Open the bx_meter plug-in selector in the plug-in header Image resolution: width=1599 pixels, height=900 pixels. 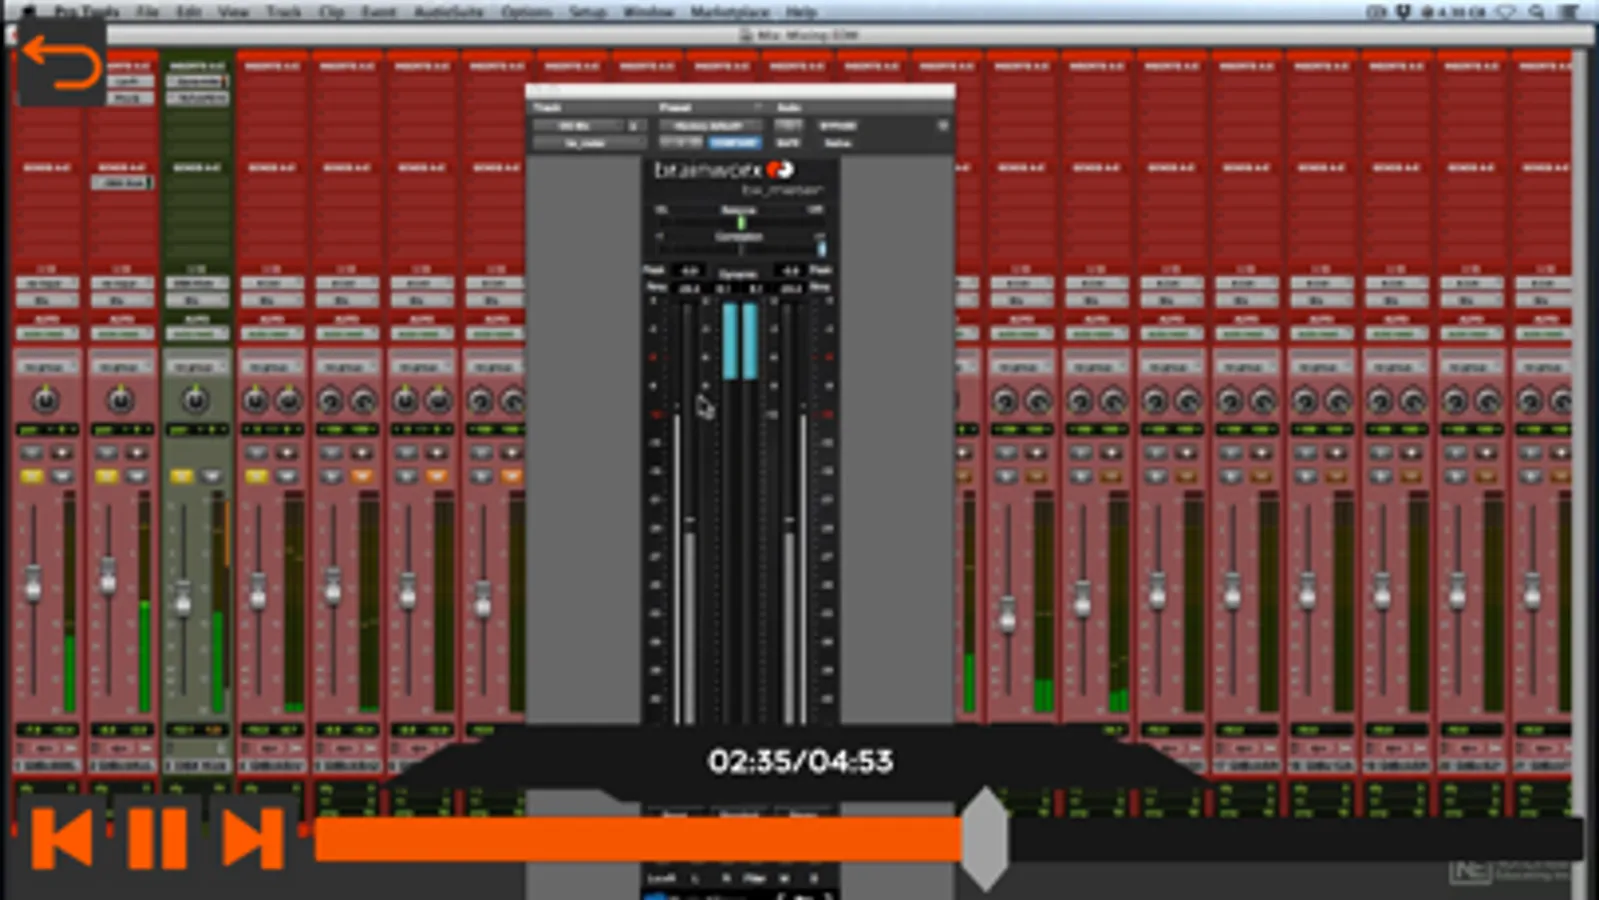point(588,143)
